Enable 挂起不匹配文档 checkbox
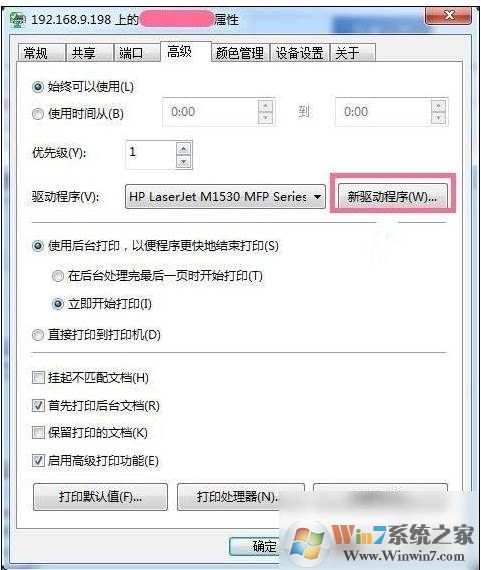 coord(38,378)
